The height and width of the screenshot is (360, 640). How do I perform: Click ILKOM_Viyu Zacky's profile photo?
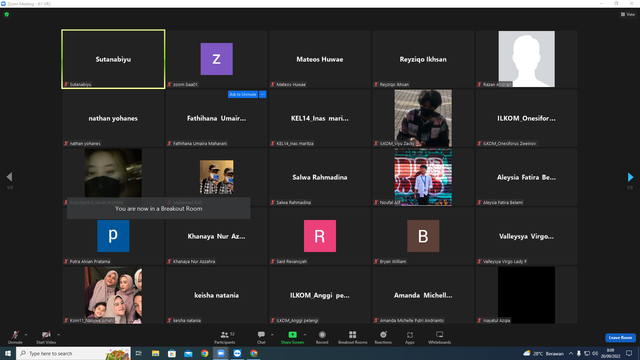point(423,118)
